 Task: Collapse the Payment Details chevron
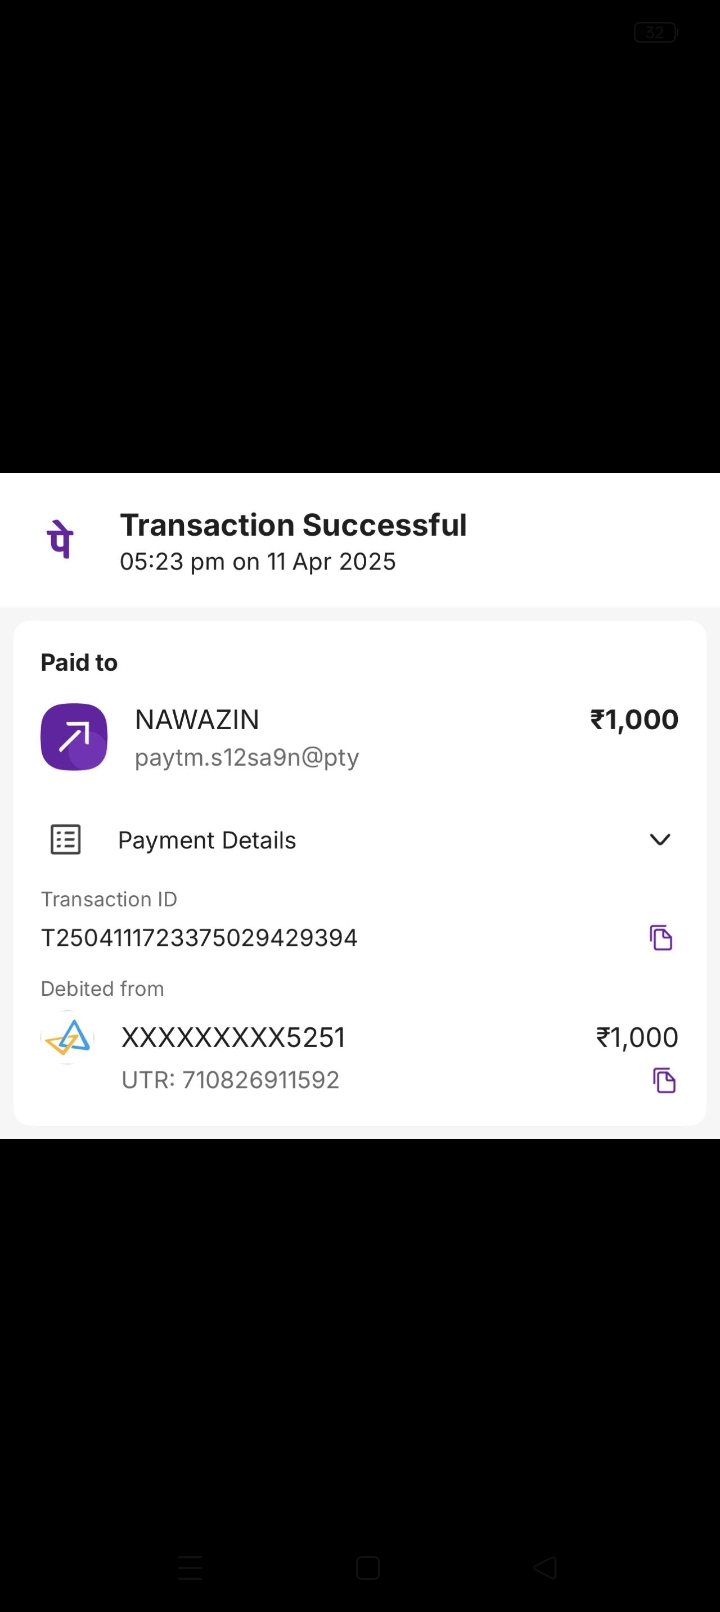660,840
